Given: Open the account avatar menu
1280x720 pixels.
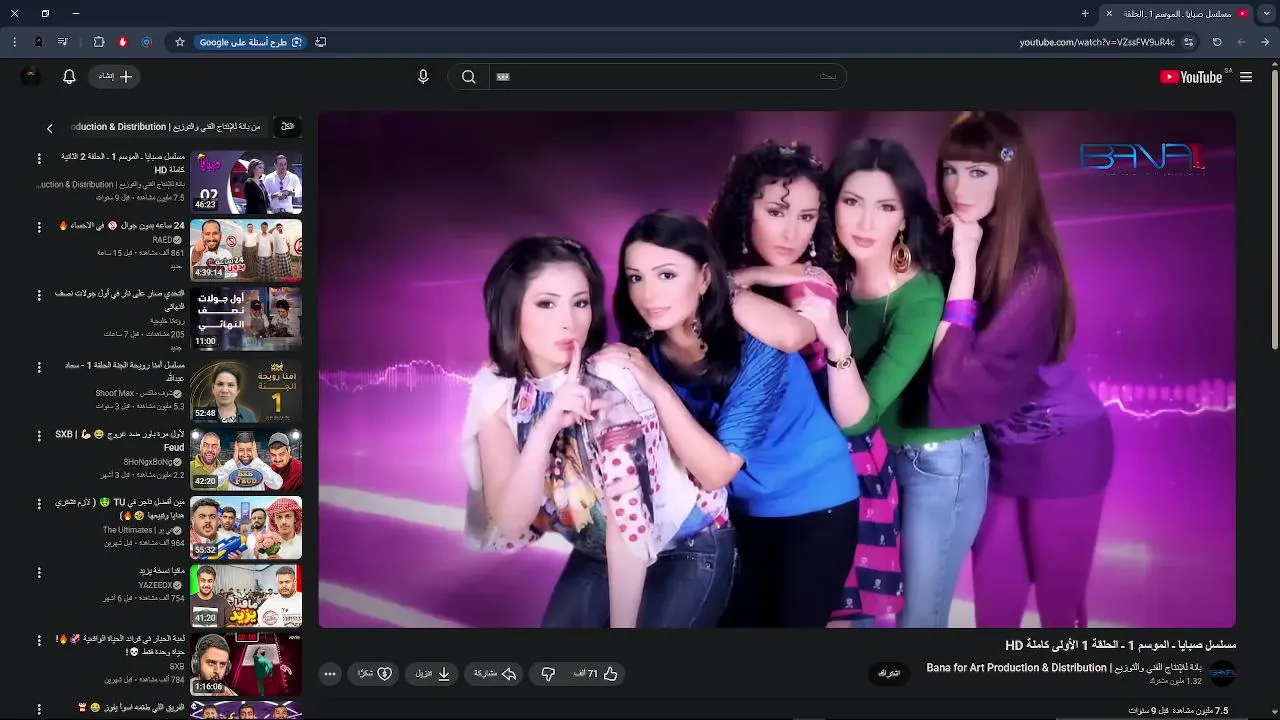Looking at the screenshot, I should pyautogui.click(x=30, y=76).
